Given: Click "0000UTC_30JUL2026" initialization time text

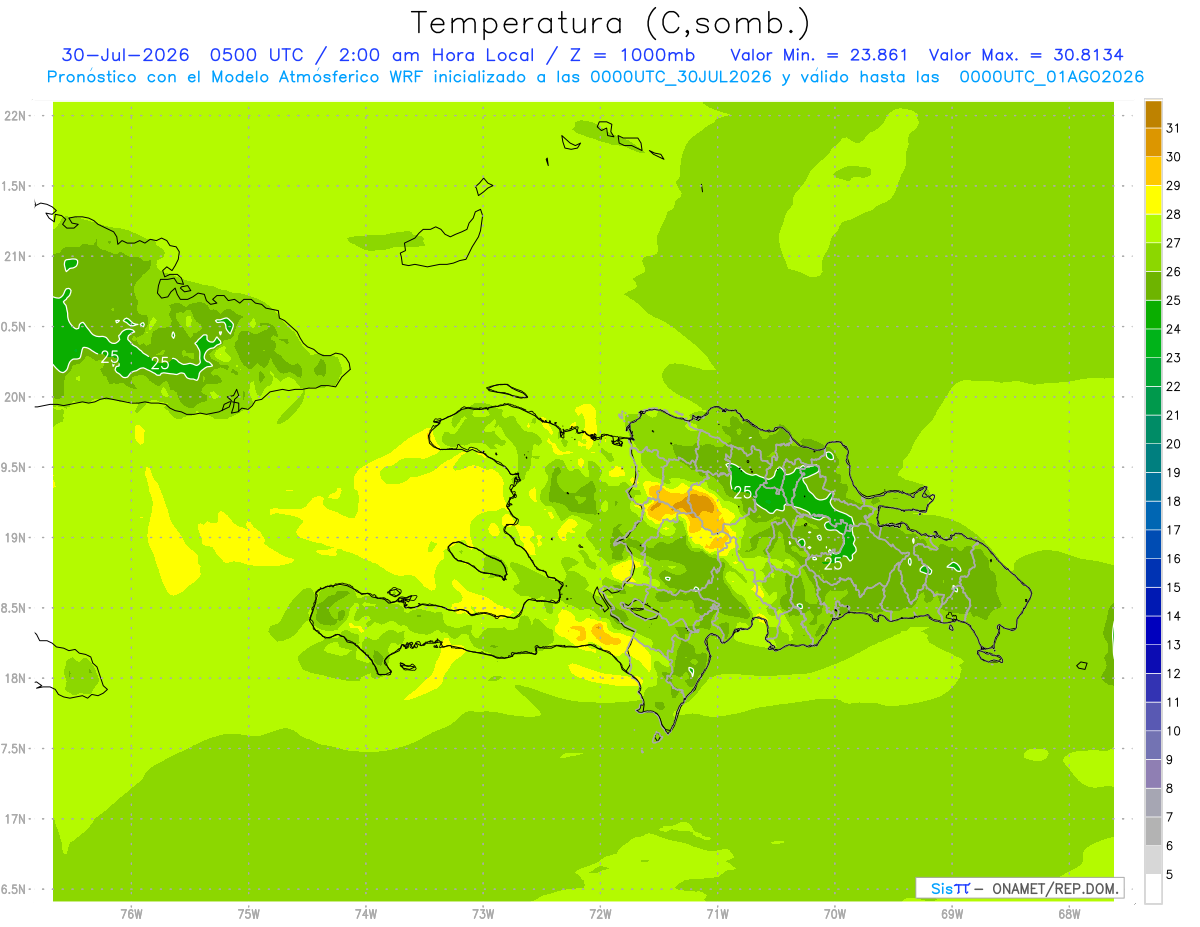Looking at the screenshot, I should click(682, 77).
